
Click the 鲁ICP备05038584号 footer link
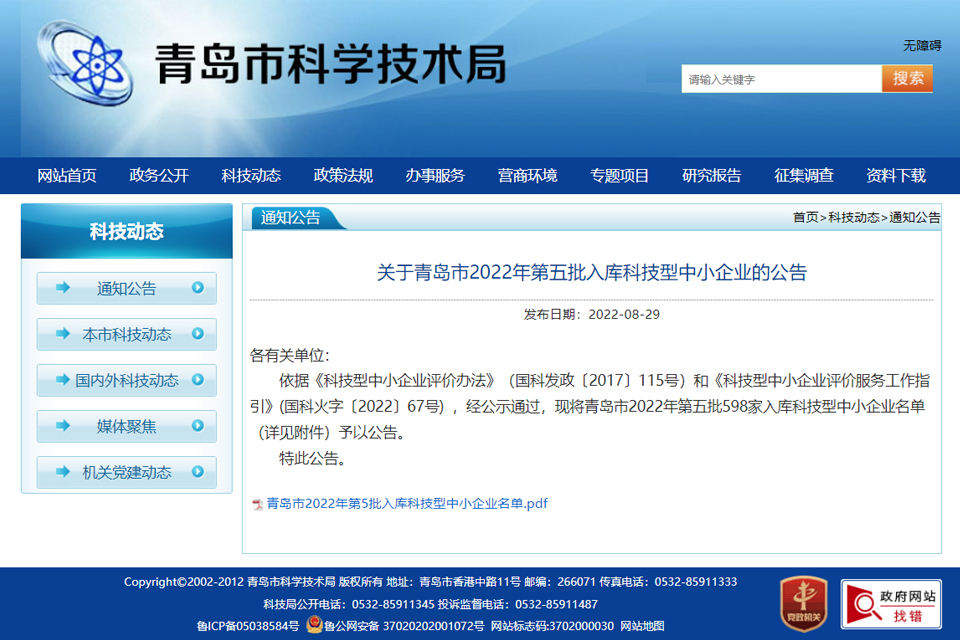tap(247, 626)
